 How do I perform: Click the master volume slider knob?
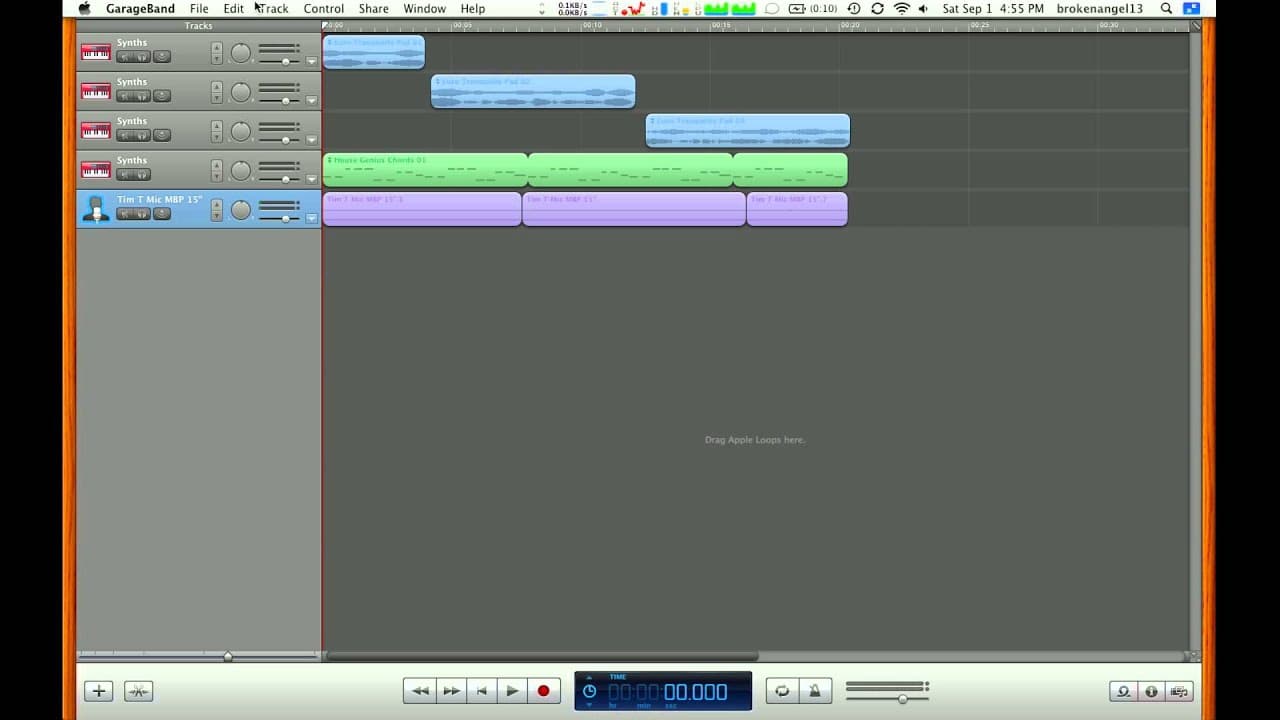902,698
